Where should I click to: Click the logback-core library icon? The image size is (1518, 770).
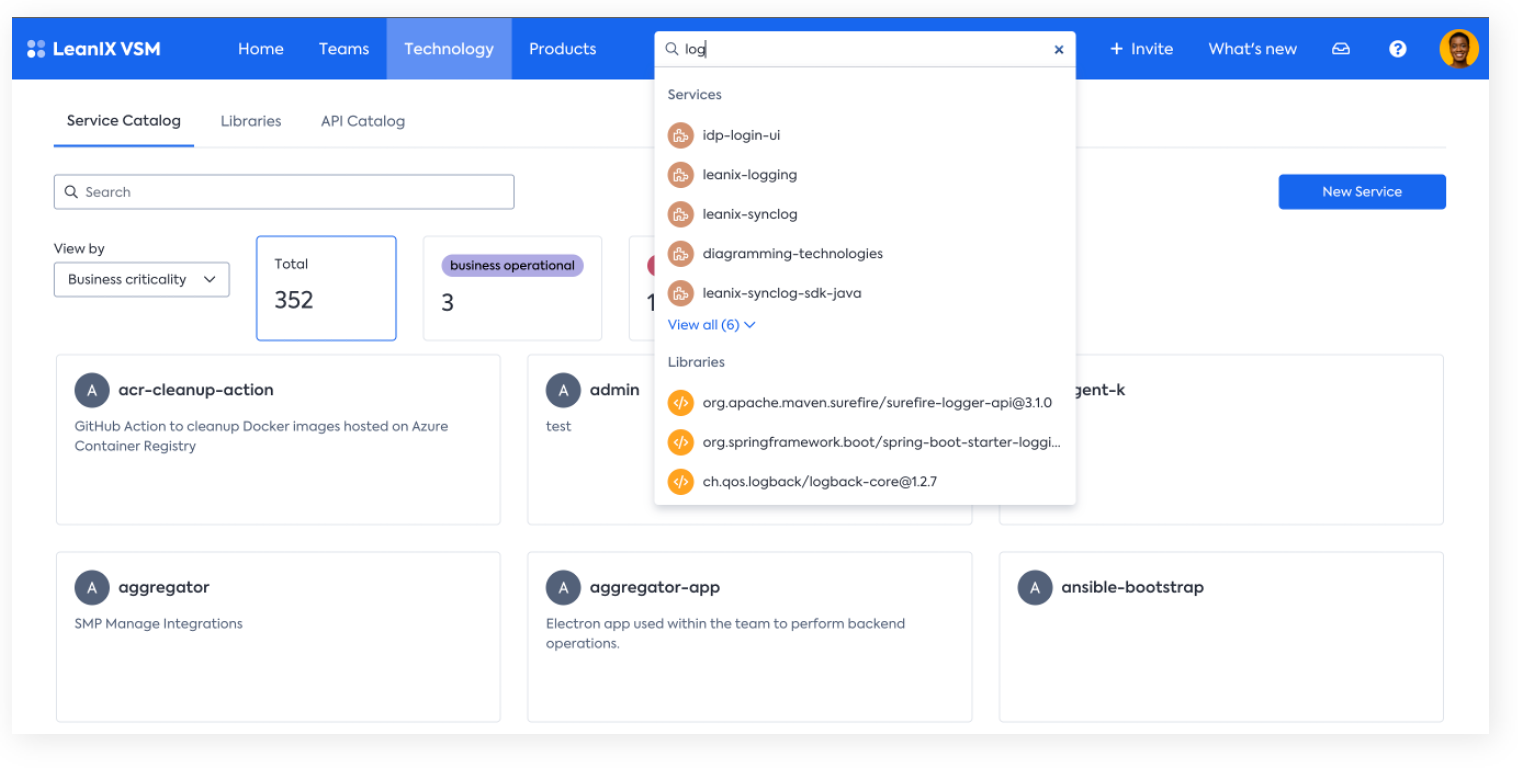(x=681, y=481)
